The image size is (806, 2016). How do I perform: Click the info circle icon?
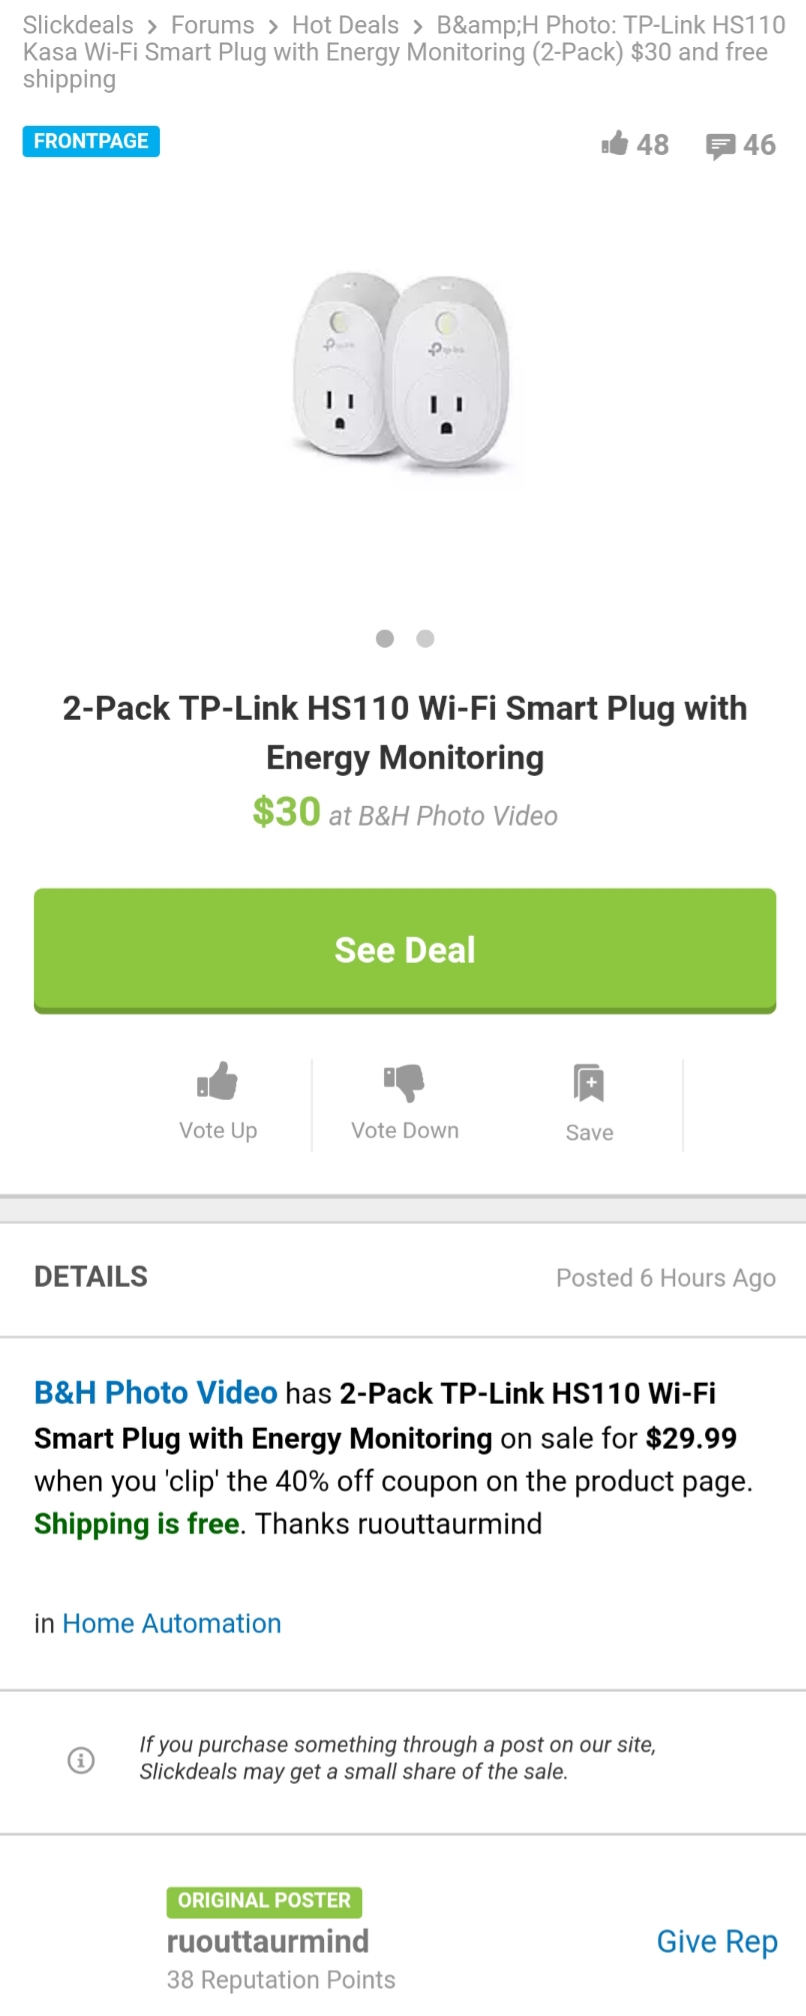(x=81, y=1759)
